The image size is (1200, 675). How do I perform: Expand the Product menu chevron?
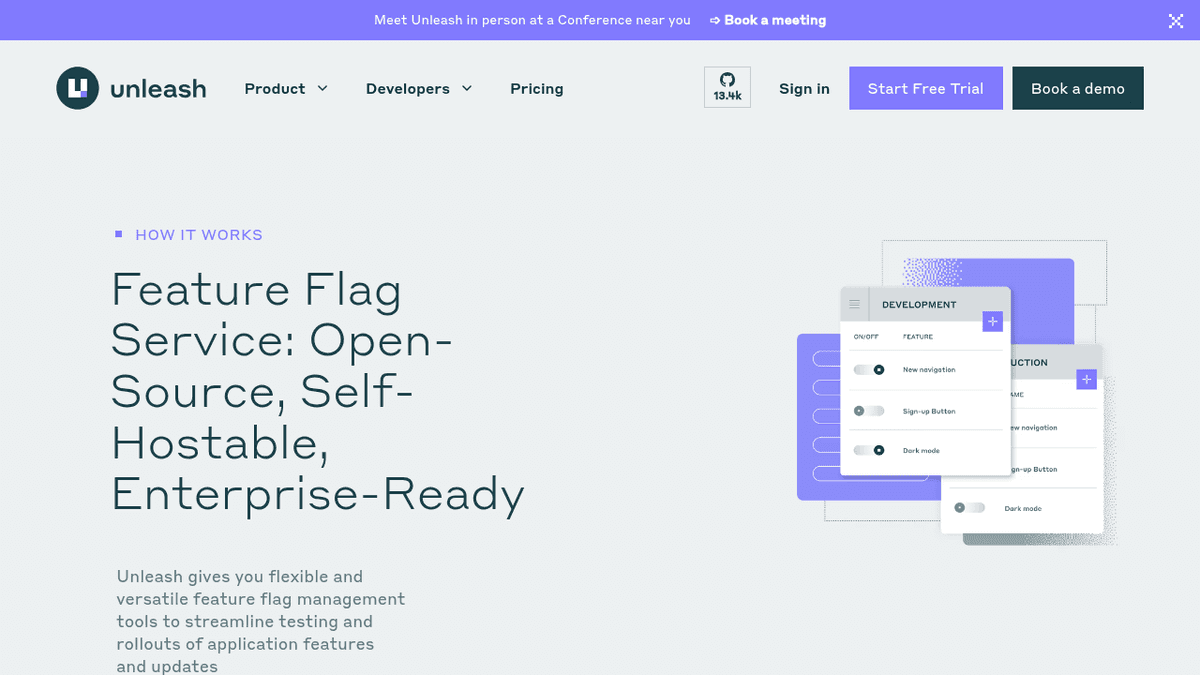point(323,88)
